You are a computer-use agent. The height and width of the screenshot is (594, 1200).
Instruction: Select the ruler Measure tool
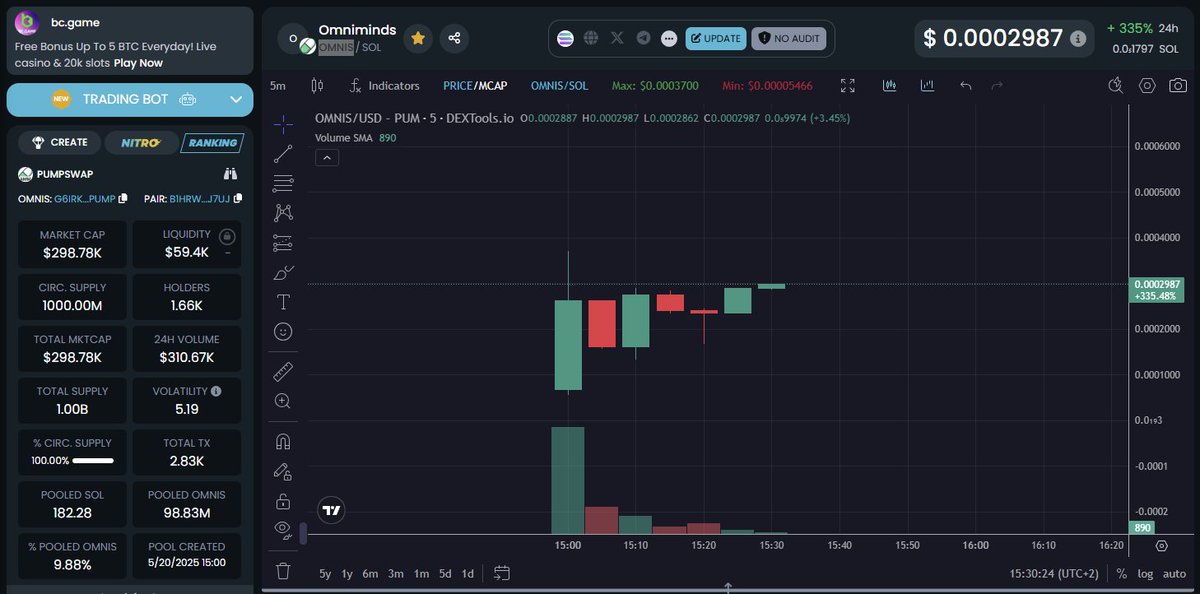(283, 372)
